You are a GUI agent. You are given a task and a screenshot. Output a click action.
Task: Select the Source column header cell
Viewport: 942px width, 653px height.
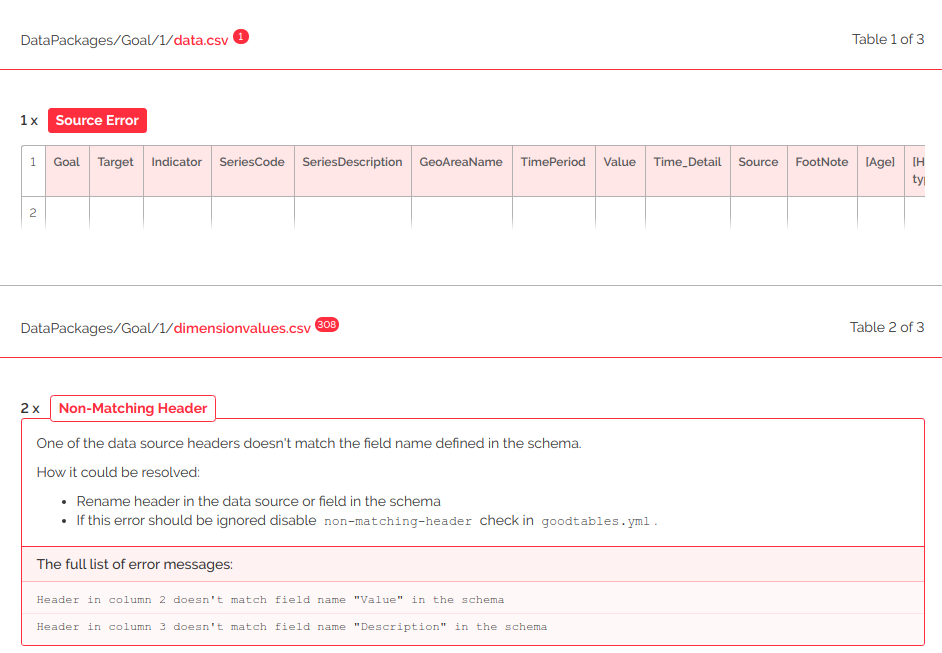[x=759, y=171]
